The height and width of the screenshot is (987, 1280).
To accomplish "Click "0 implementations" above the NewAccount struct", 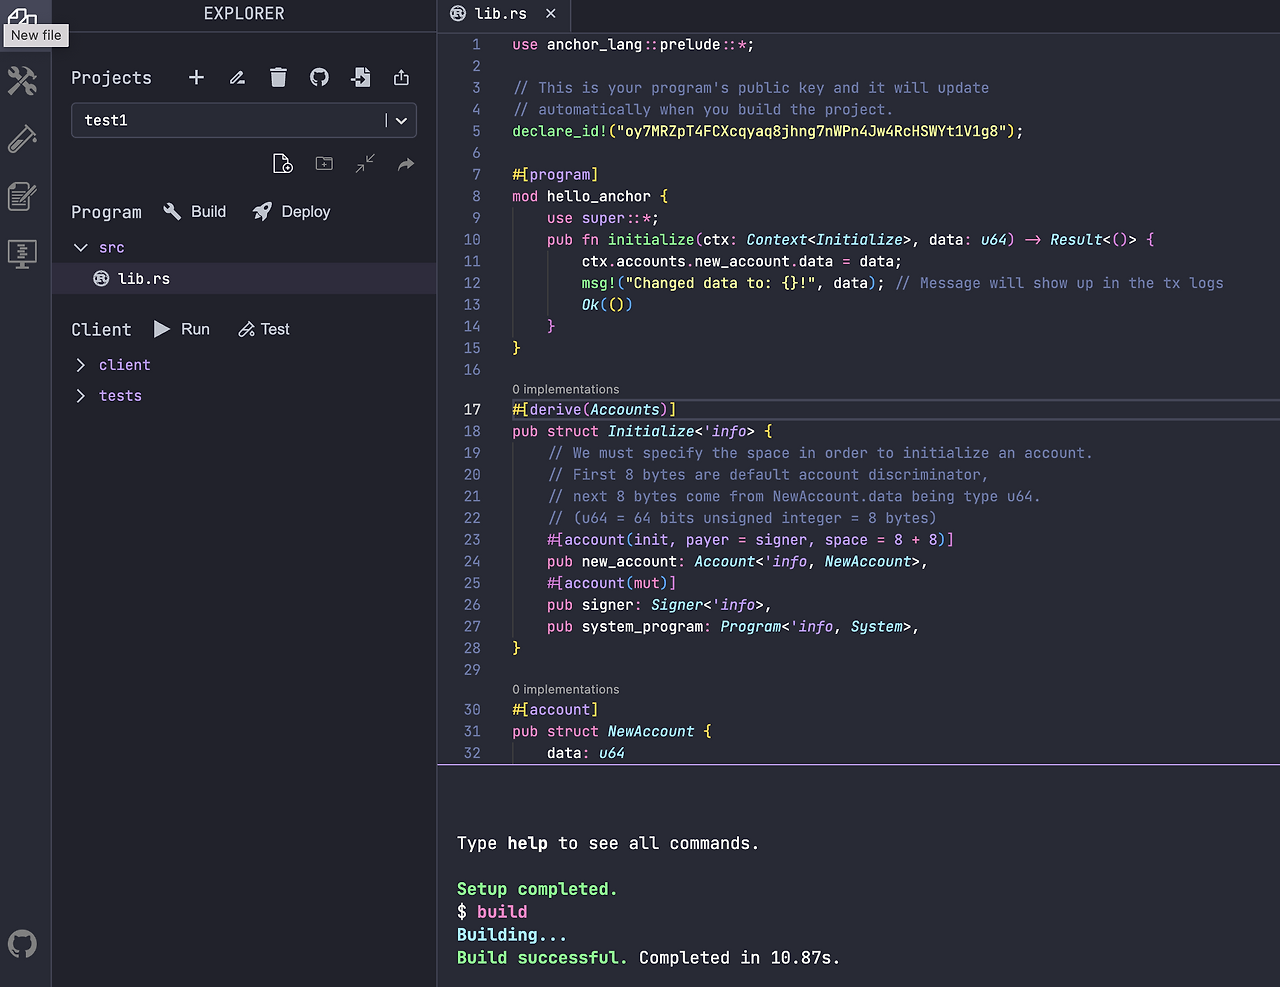I will (x=566, y=689).
